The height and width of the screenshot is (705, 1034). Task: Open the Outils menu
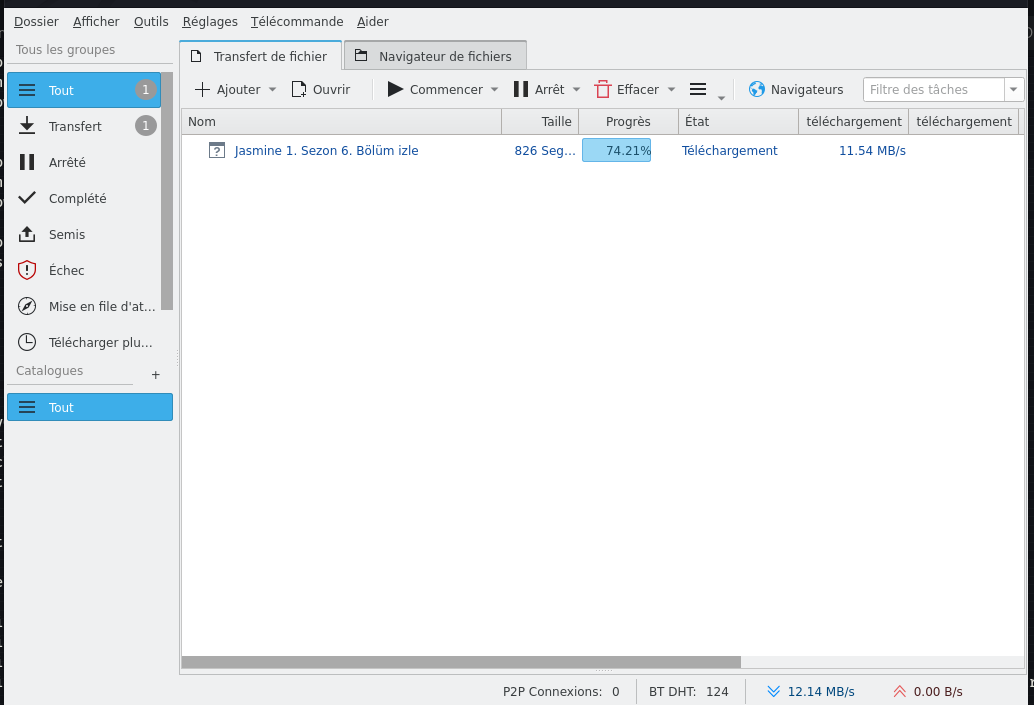151,21
